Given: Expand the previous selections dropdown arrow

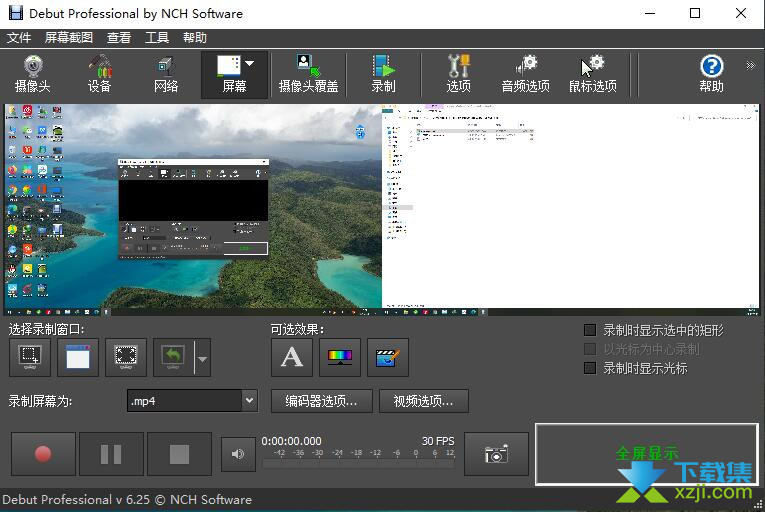Looking at the screenshot, I should (x=202, y=358).
